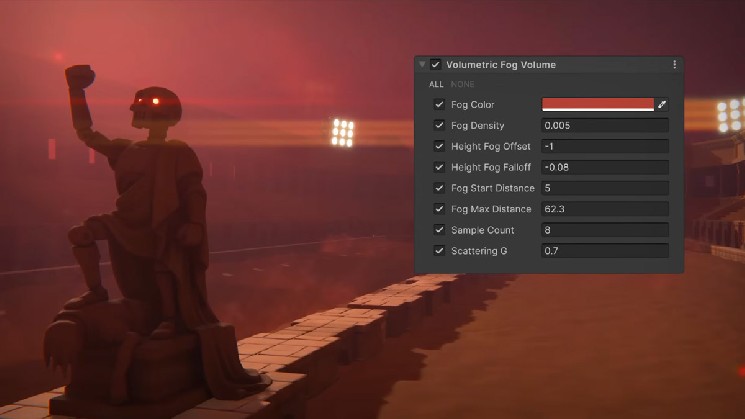Toggle the Height Fog Falloff override
The image size is (745, 419).
tap(439, 167)
